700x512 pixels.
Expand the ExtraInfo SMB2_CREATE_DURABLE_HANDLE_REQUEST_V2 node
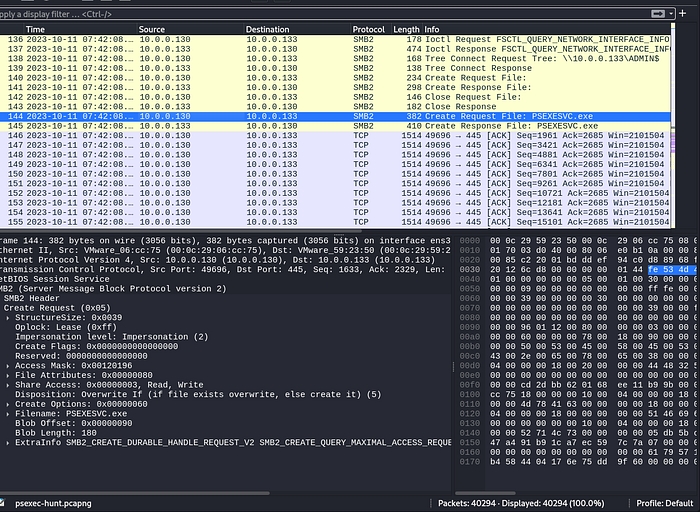pyautogui.click(x=9, y=442)
